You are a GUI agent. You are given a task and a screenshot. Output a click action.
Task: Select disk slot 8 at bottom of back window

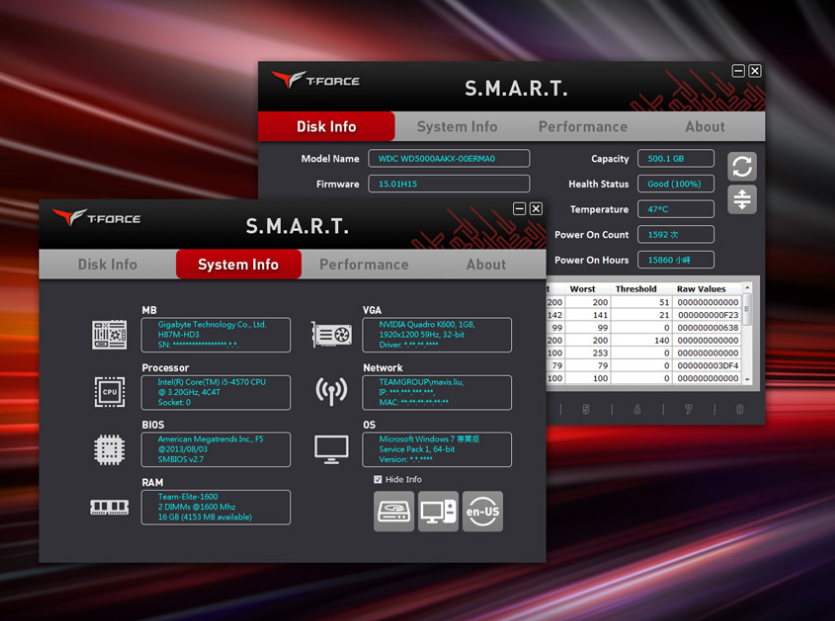(x=739, y=410)
